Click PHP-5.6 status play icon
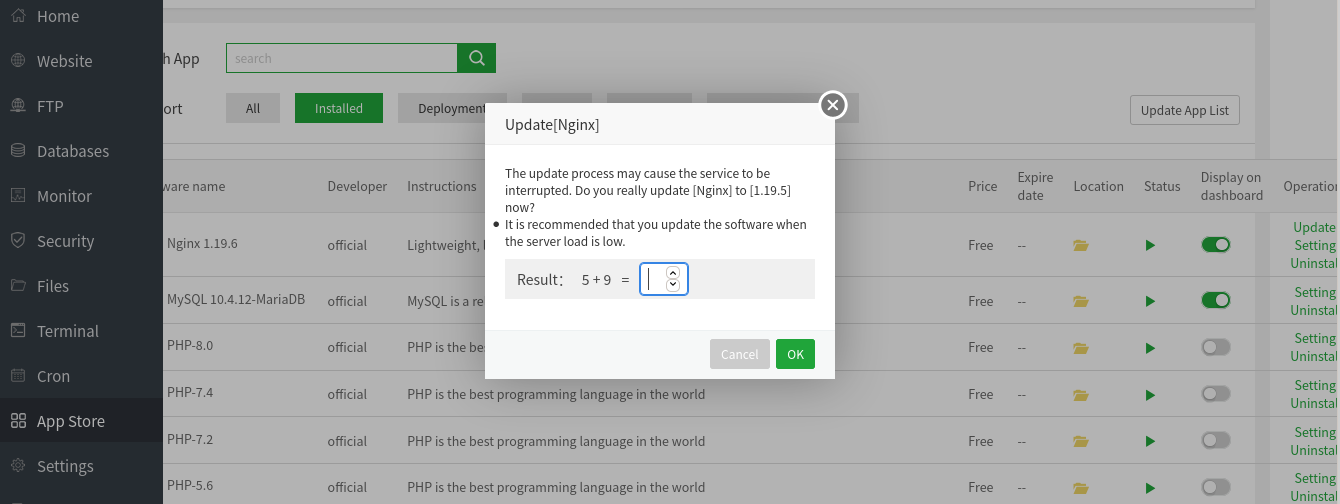 1150,488
